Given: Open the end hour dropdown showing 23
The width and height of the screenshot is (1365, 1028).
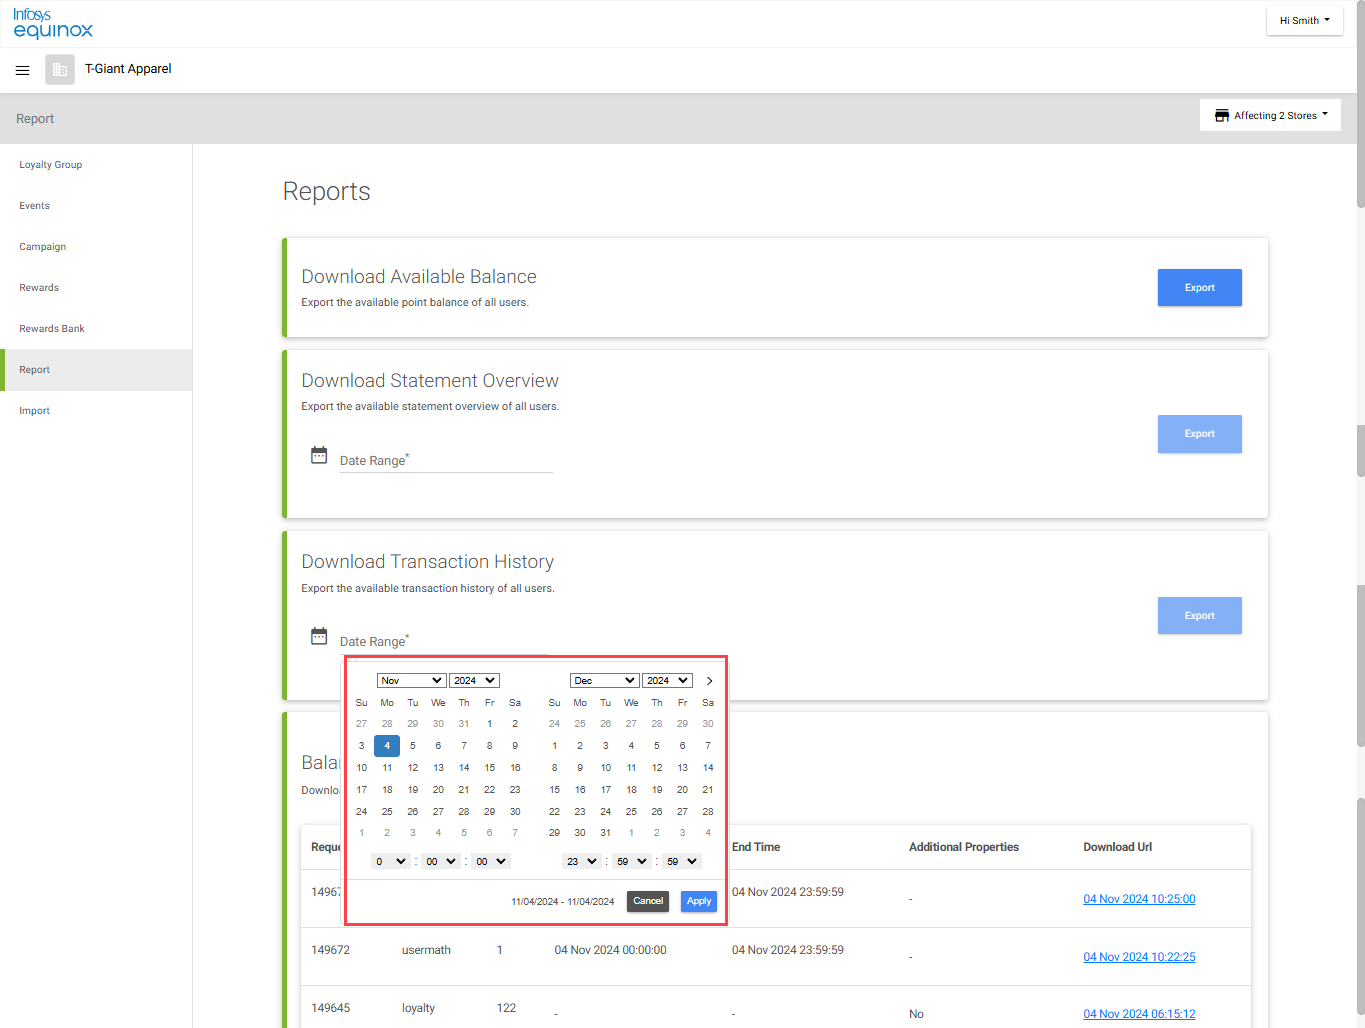Looking at the screenshot, I should coord(582,861).
